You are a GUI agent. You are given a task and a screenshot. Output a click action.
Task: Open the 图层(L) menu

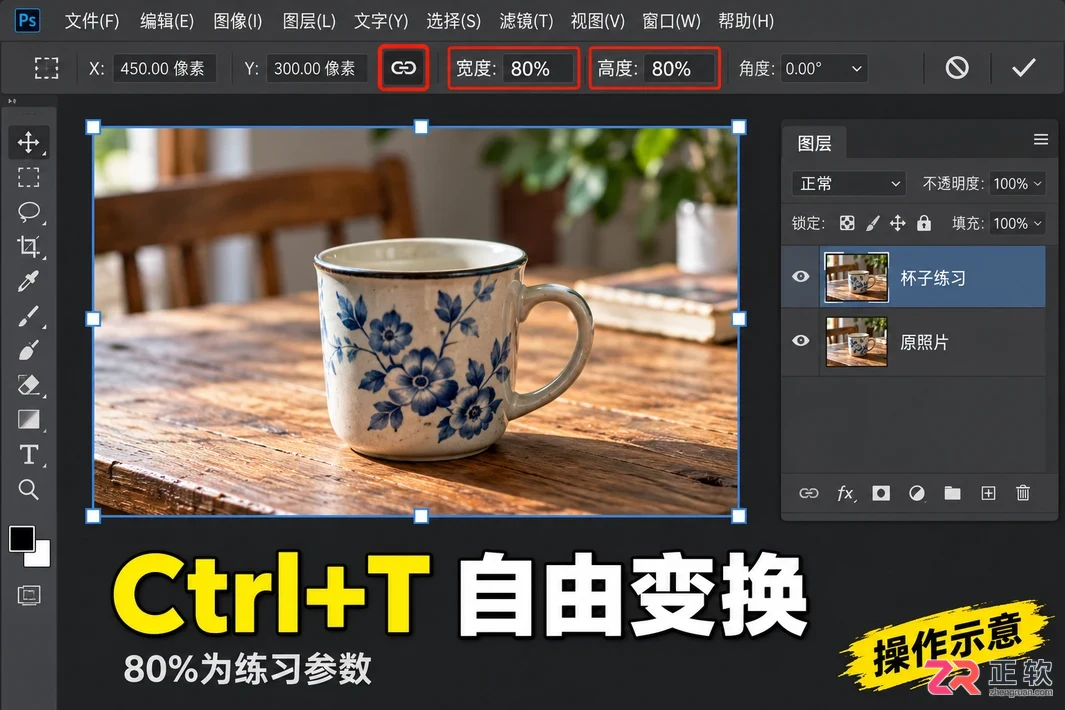309,21
